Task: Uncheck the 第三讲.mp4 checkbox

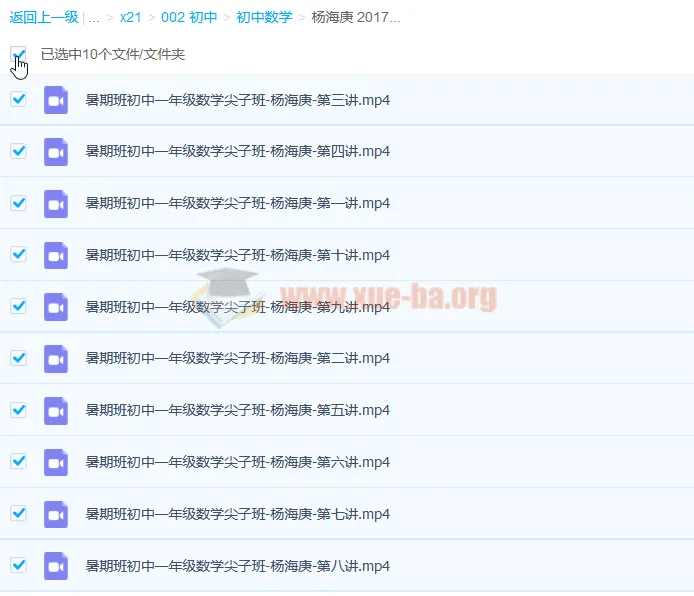Action: click(18, 99)
